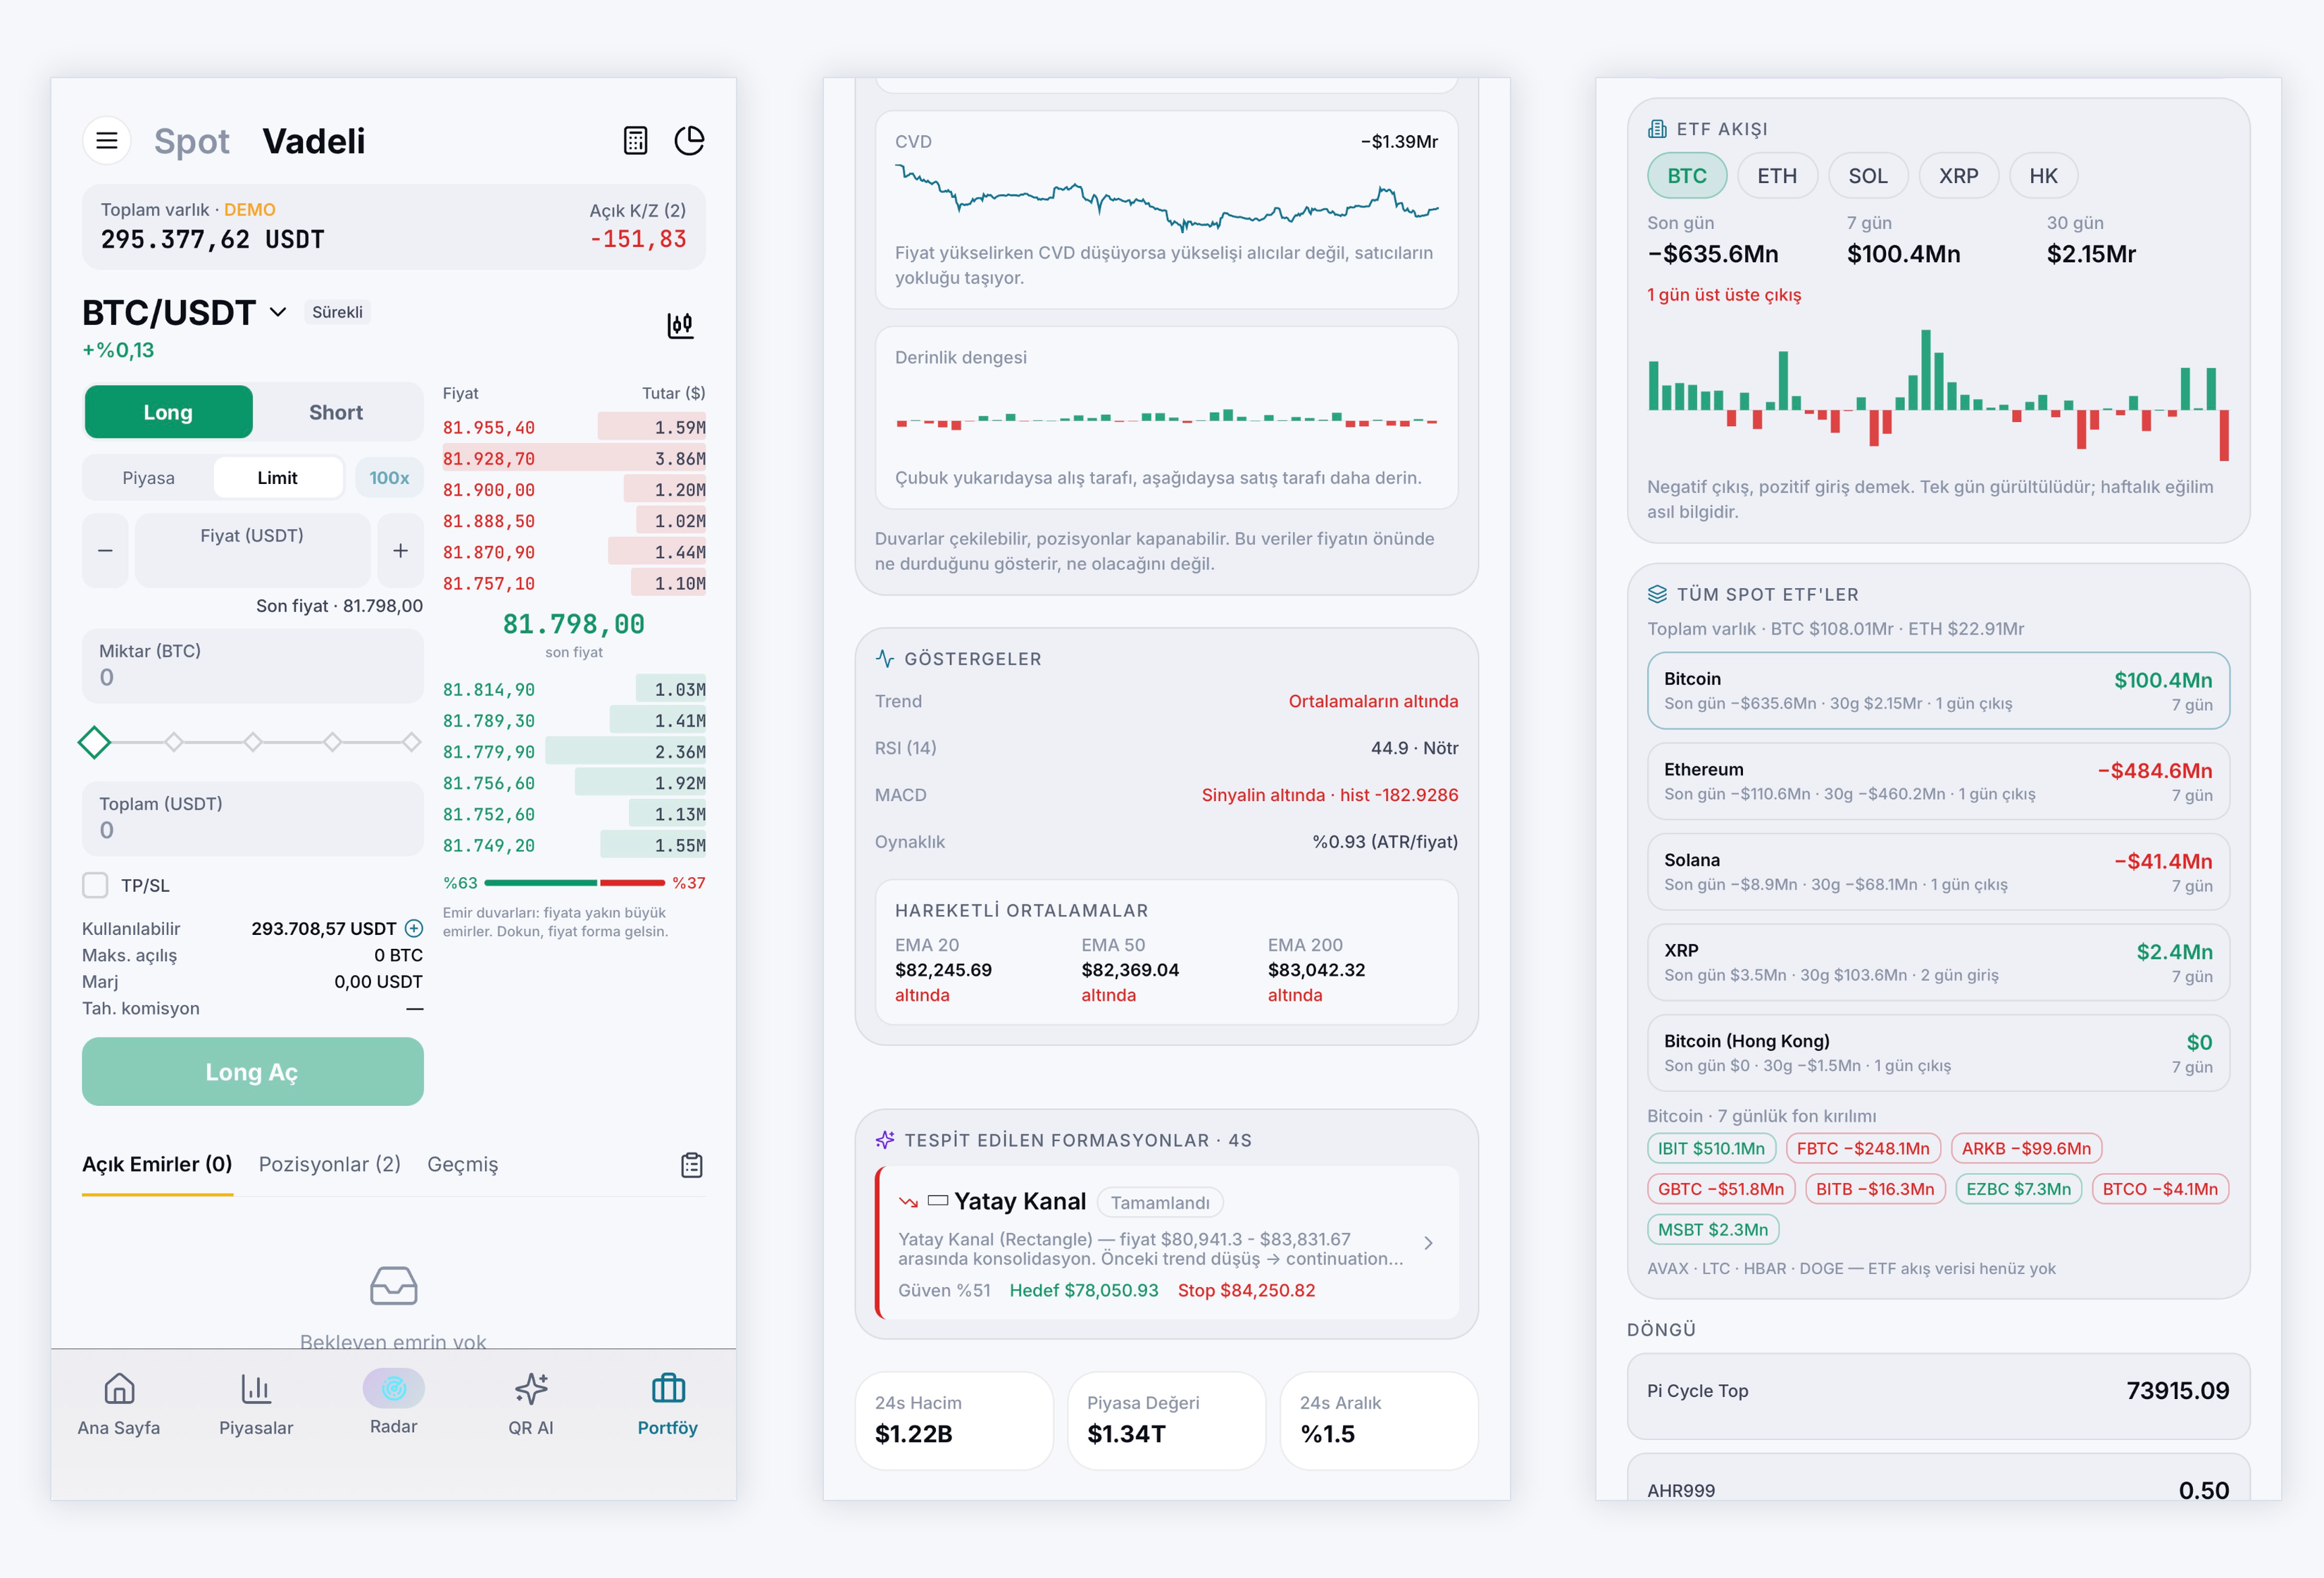Open the pie chart portfolio icon
Viewport: 2324px width, 1578px height.
[689, 141]
